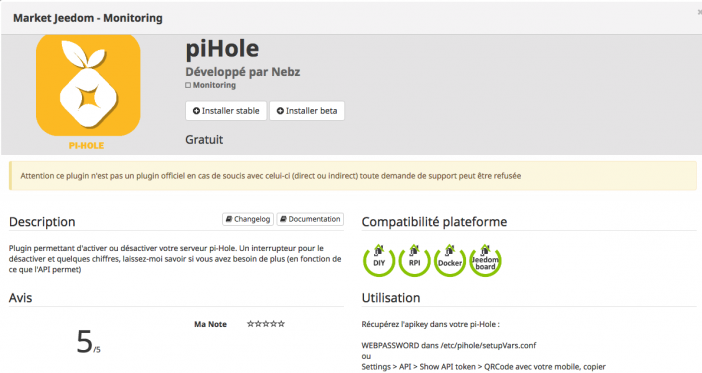Rate the plugin with the first star
This screenshot has height=373, width=702.
pos(251,324)
